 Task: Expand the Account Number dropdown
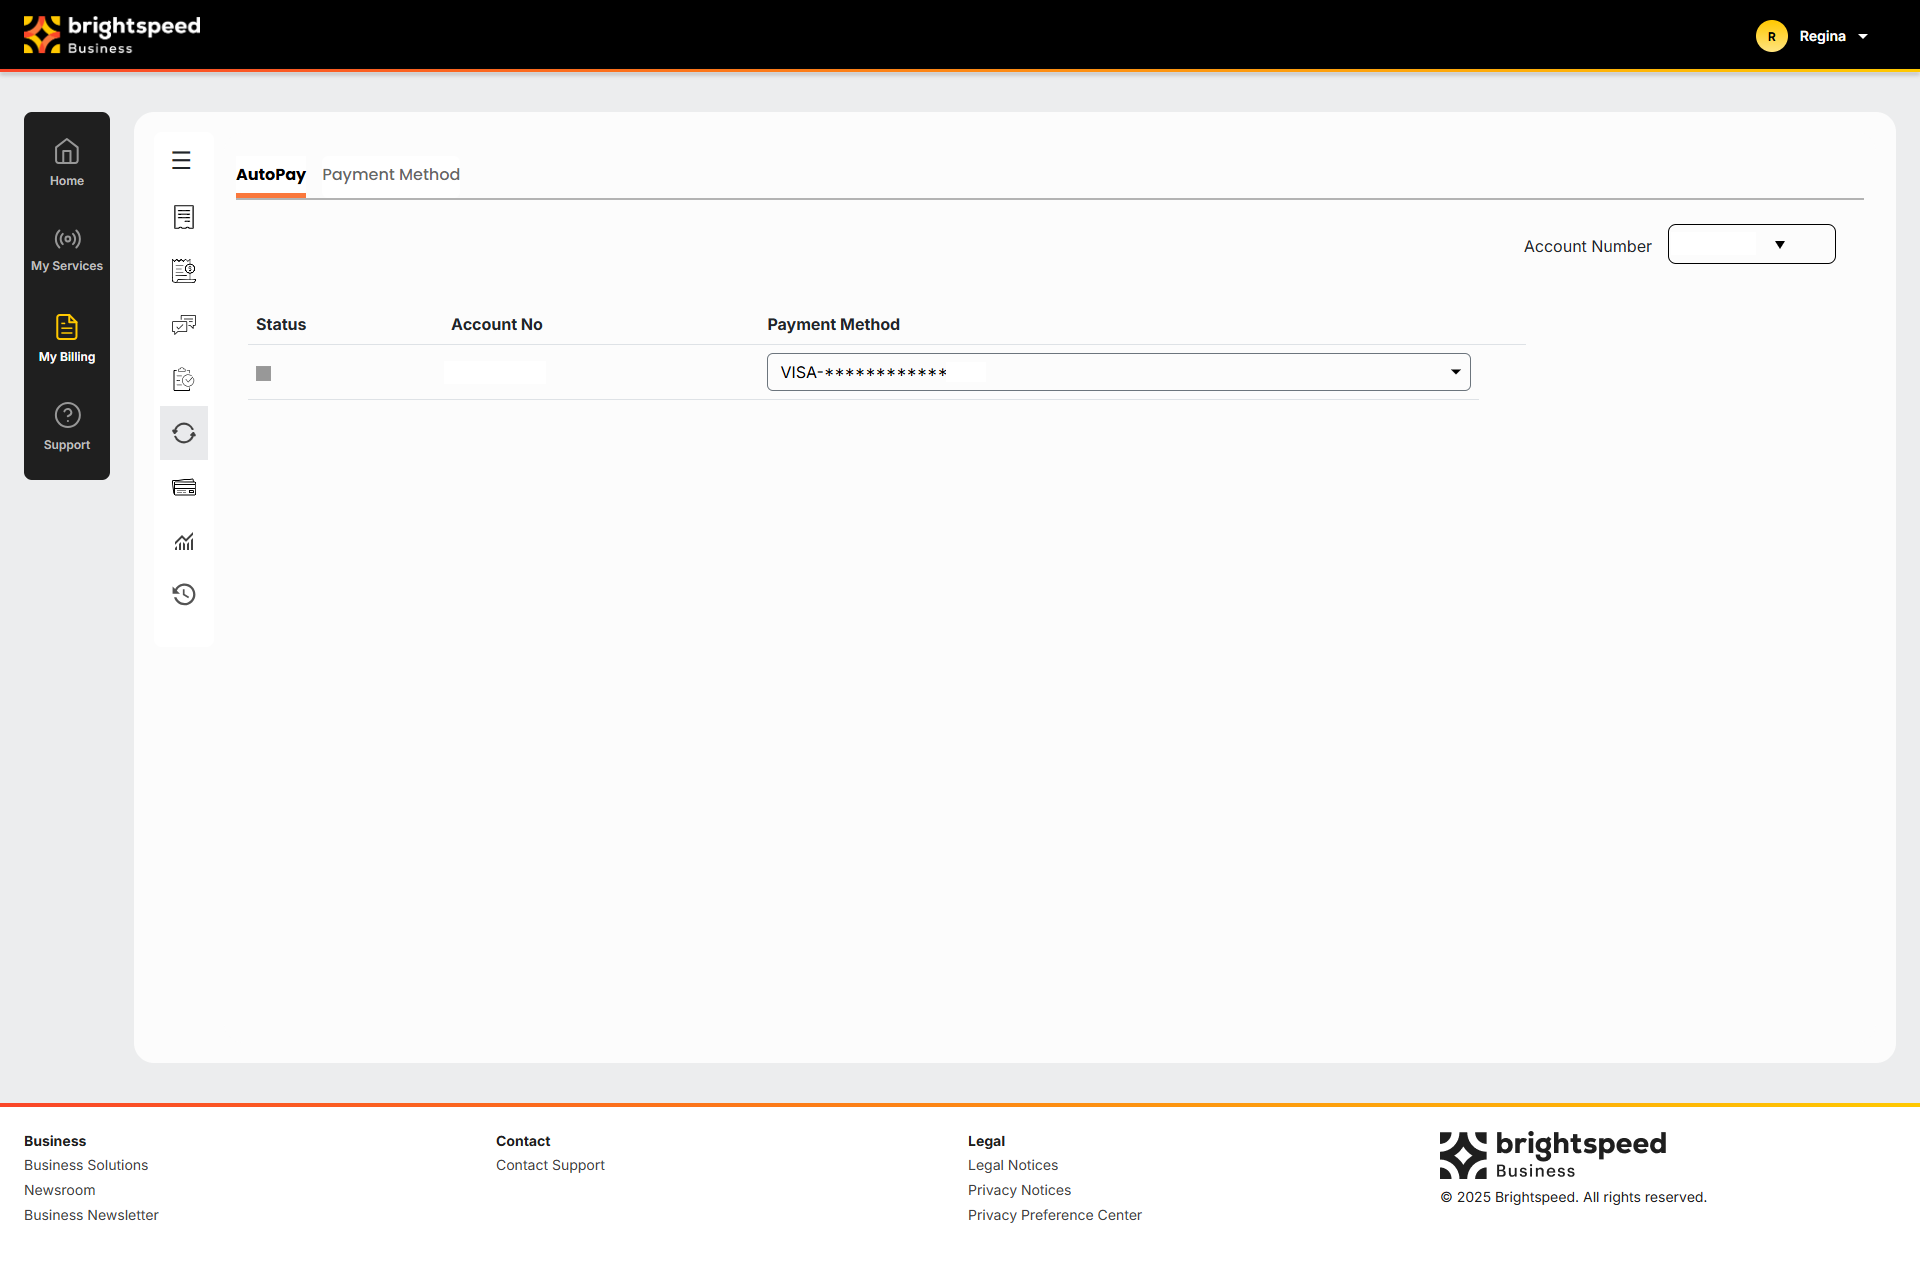1751,244
